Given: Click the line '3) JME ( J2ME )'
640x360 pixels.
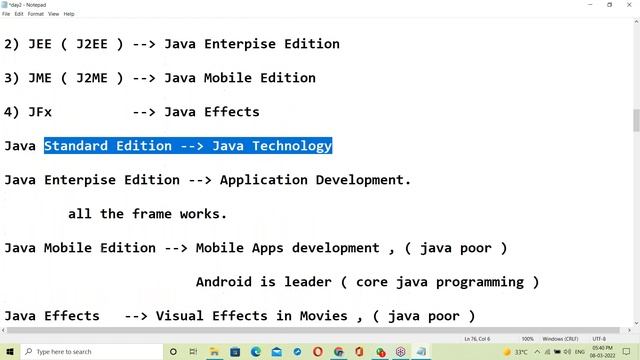Looking at the screenshot, I should click(x=160, y=78).
